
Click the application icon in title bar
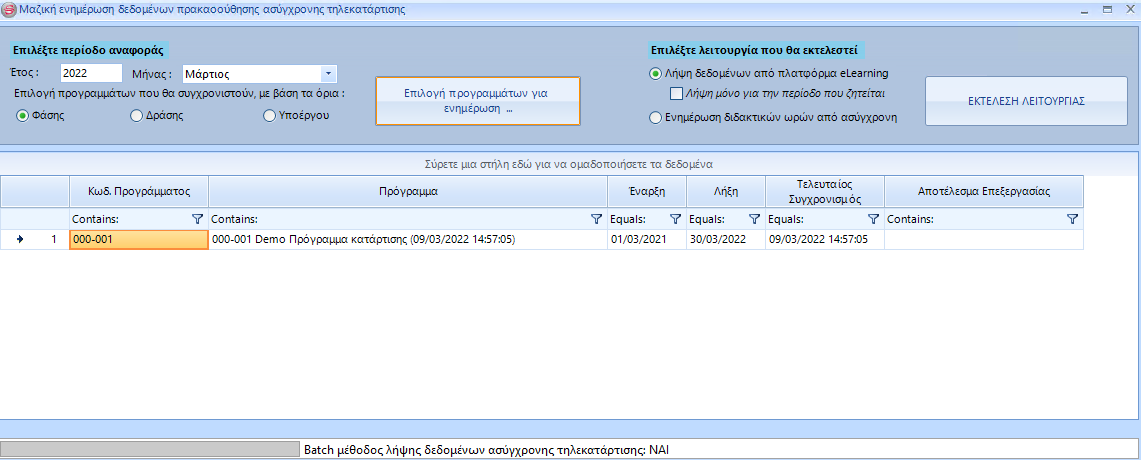point(9,8)
